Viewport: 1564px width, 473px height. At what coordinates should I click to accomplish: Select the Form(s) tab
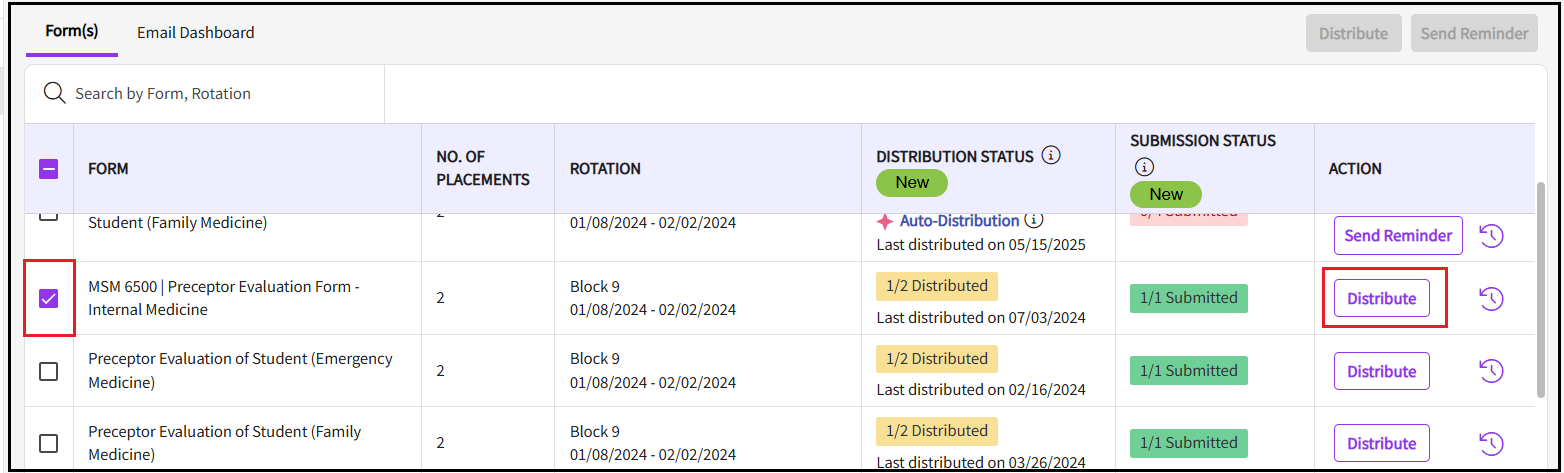[72, 31]
